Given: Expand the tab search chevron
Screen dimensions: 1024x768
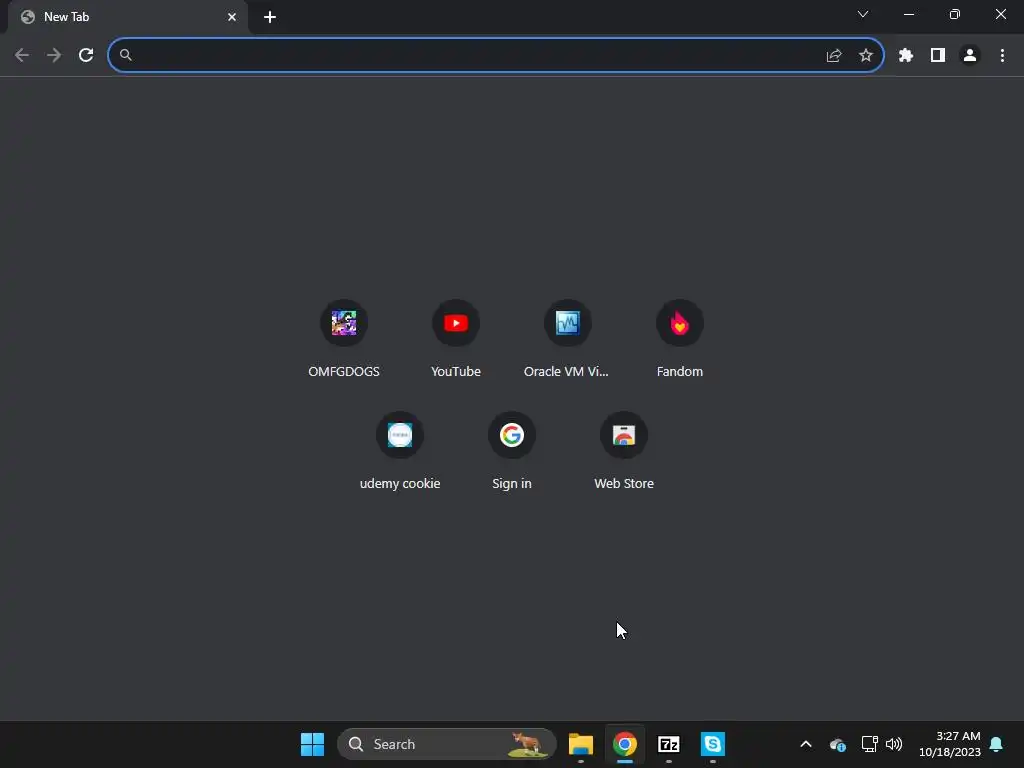Looking at the screenshot, I should coord(863,14).
